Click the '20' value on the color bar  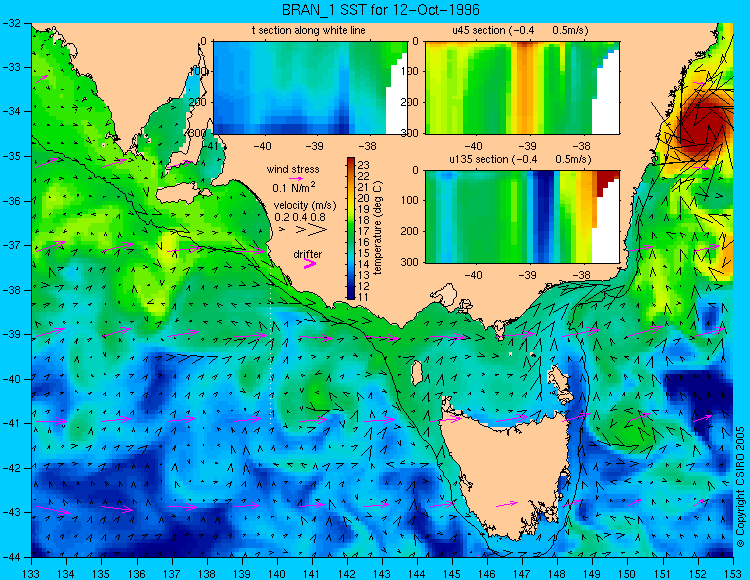coord(364,198)
